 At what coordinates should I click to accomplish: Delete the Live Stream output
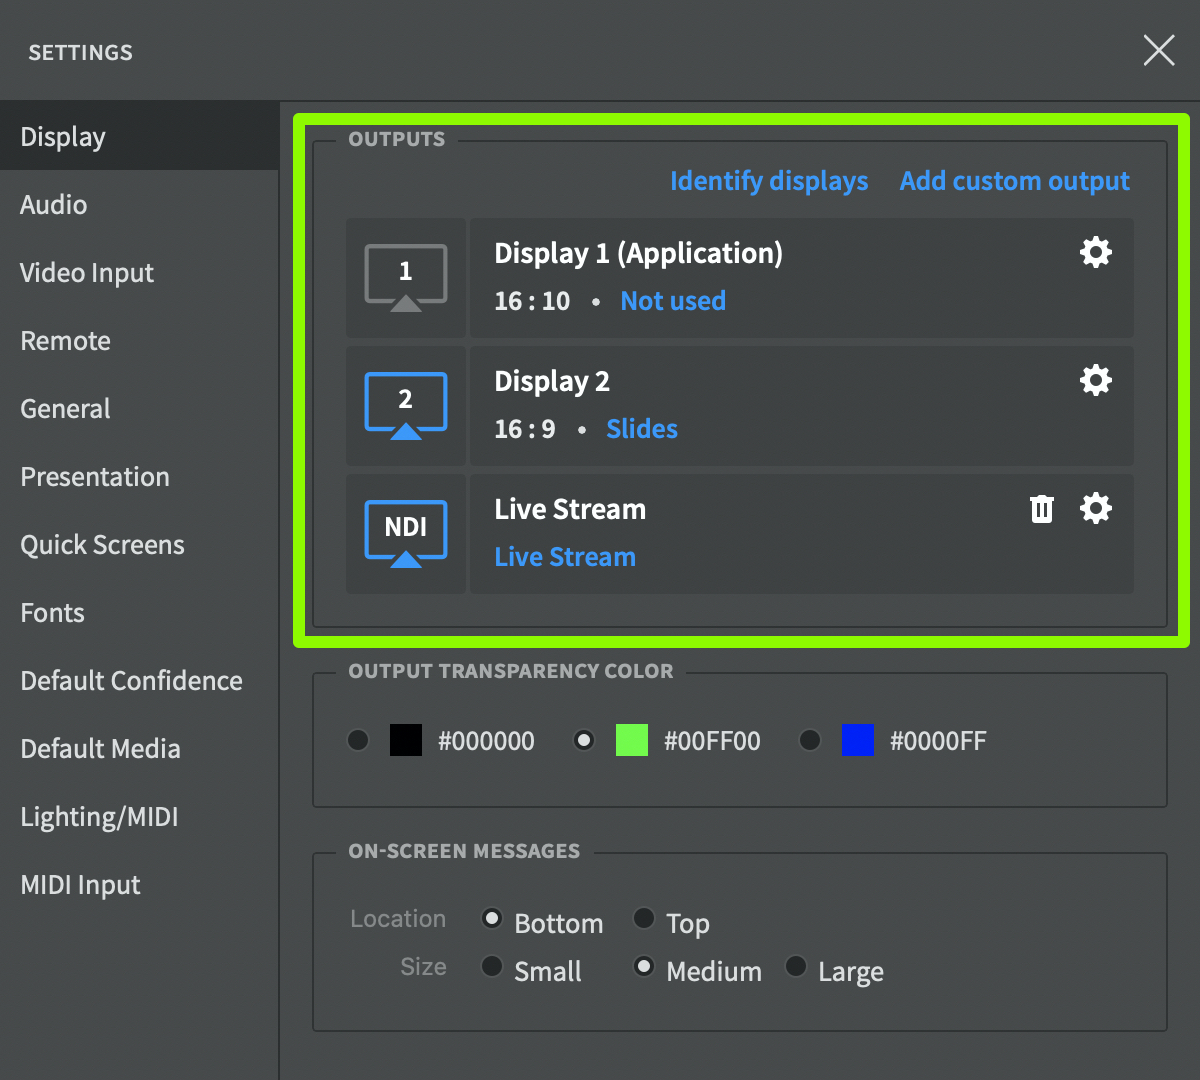point(1042,509)
